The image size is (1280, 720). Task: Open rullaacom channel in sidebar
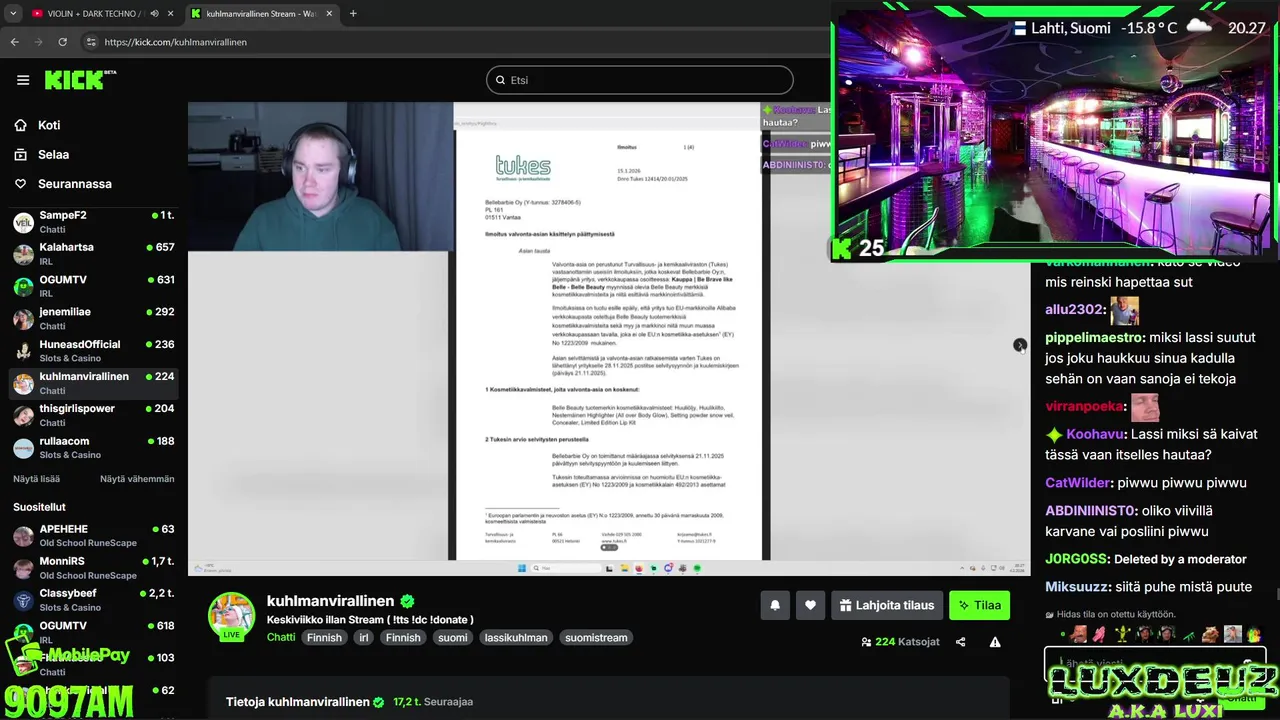pos(94,447)
